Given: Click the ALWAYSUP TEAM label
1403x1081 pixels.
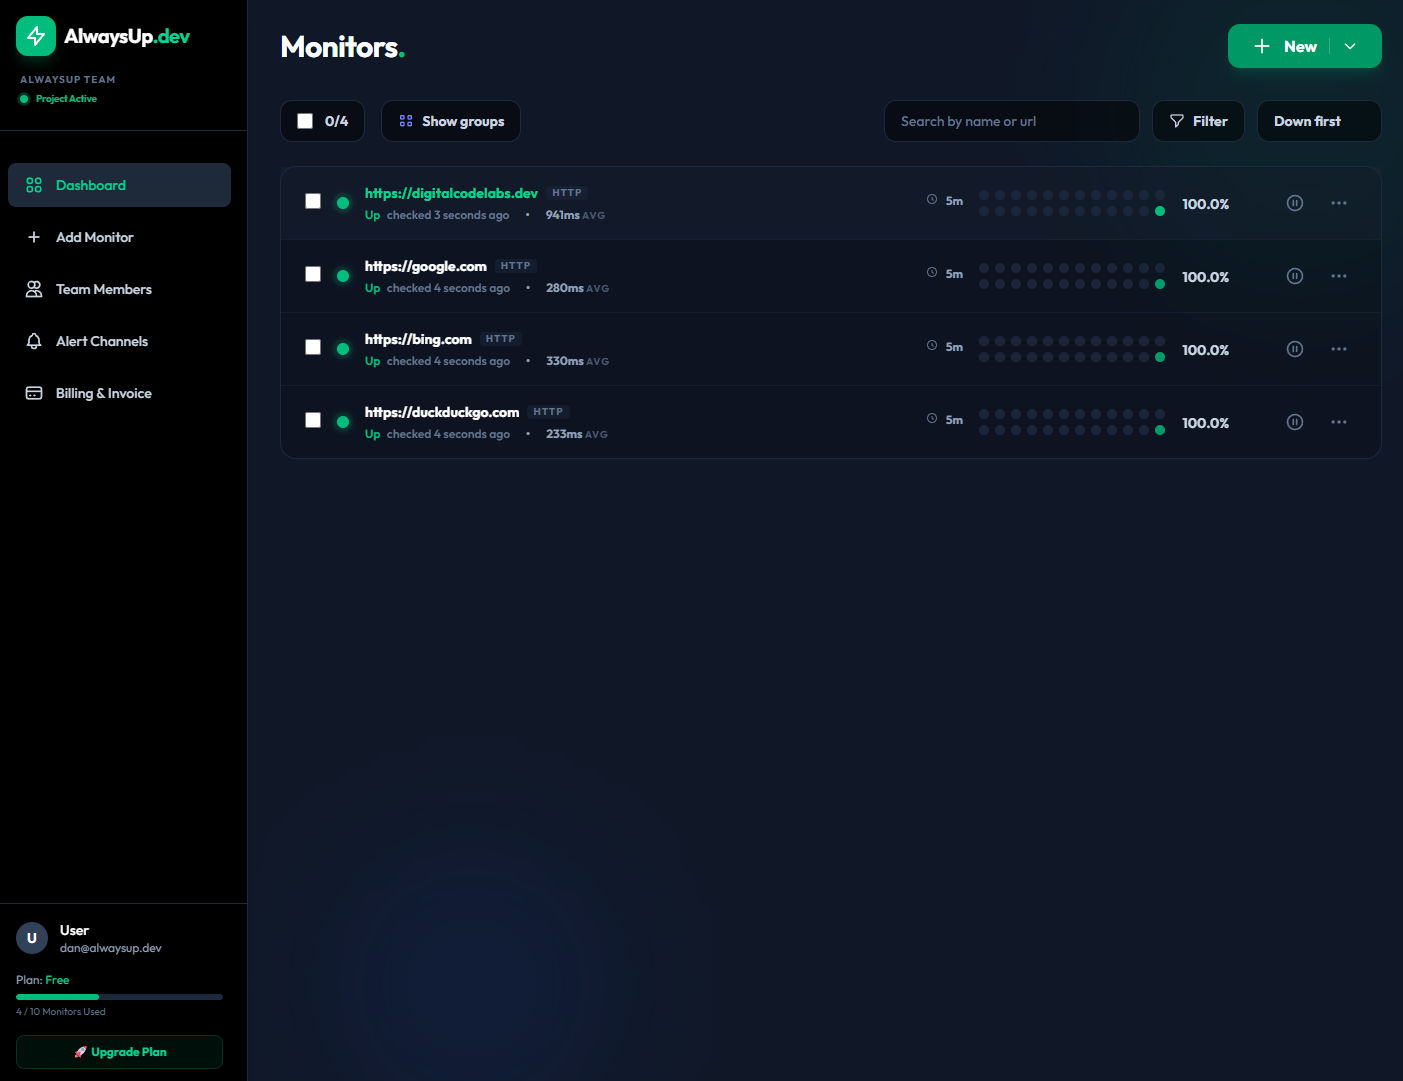Looking at the screenshot, I should point(68,80).
